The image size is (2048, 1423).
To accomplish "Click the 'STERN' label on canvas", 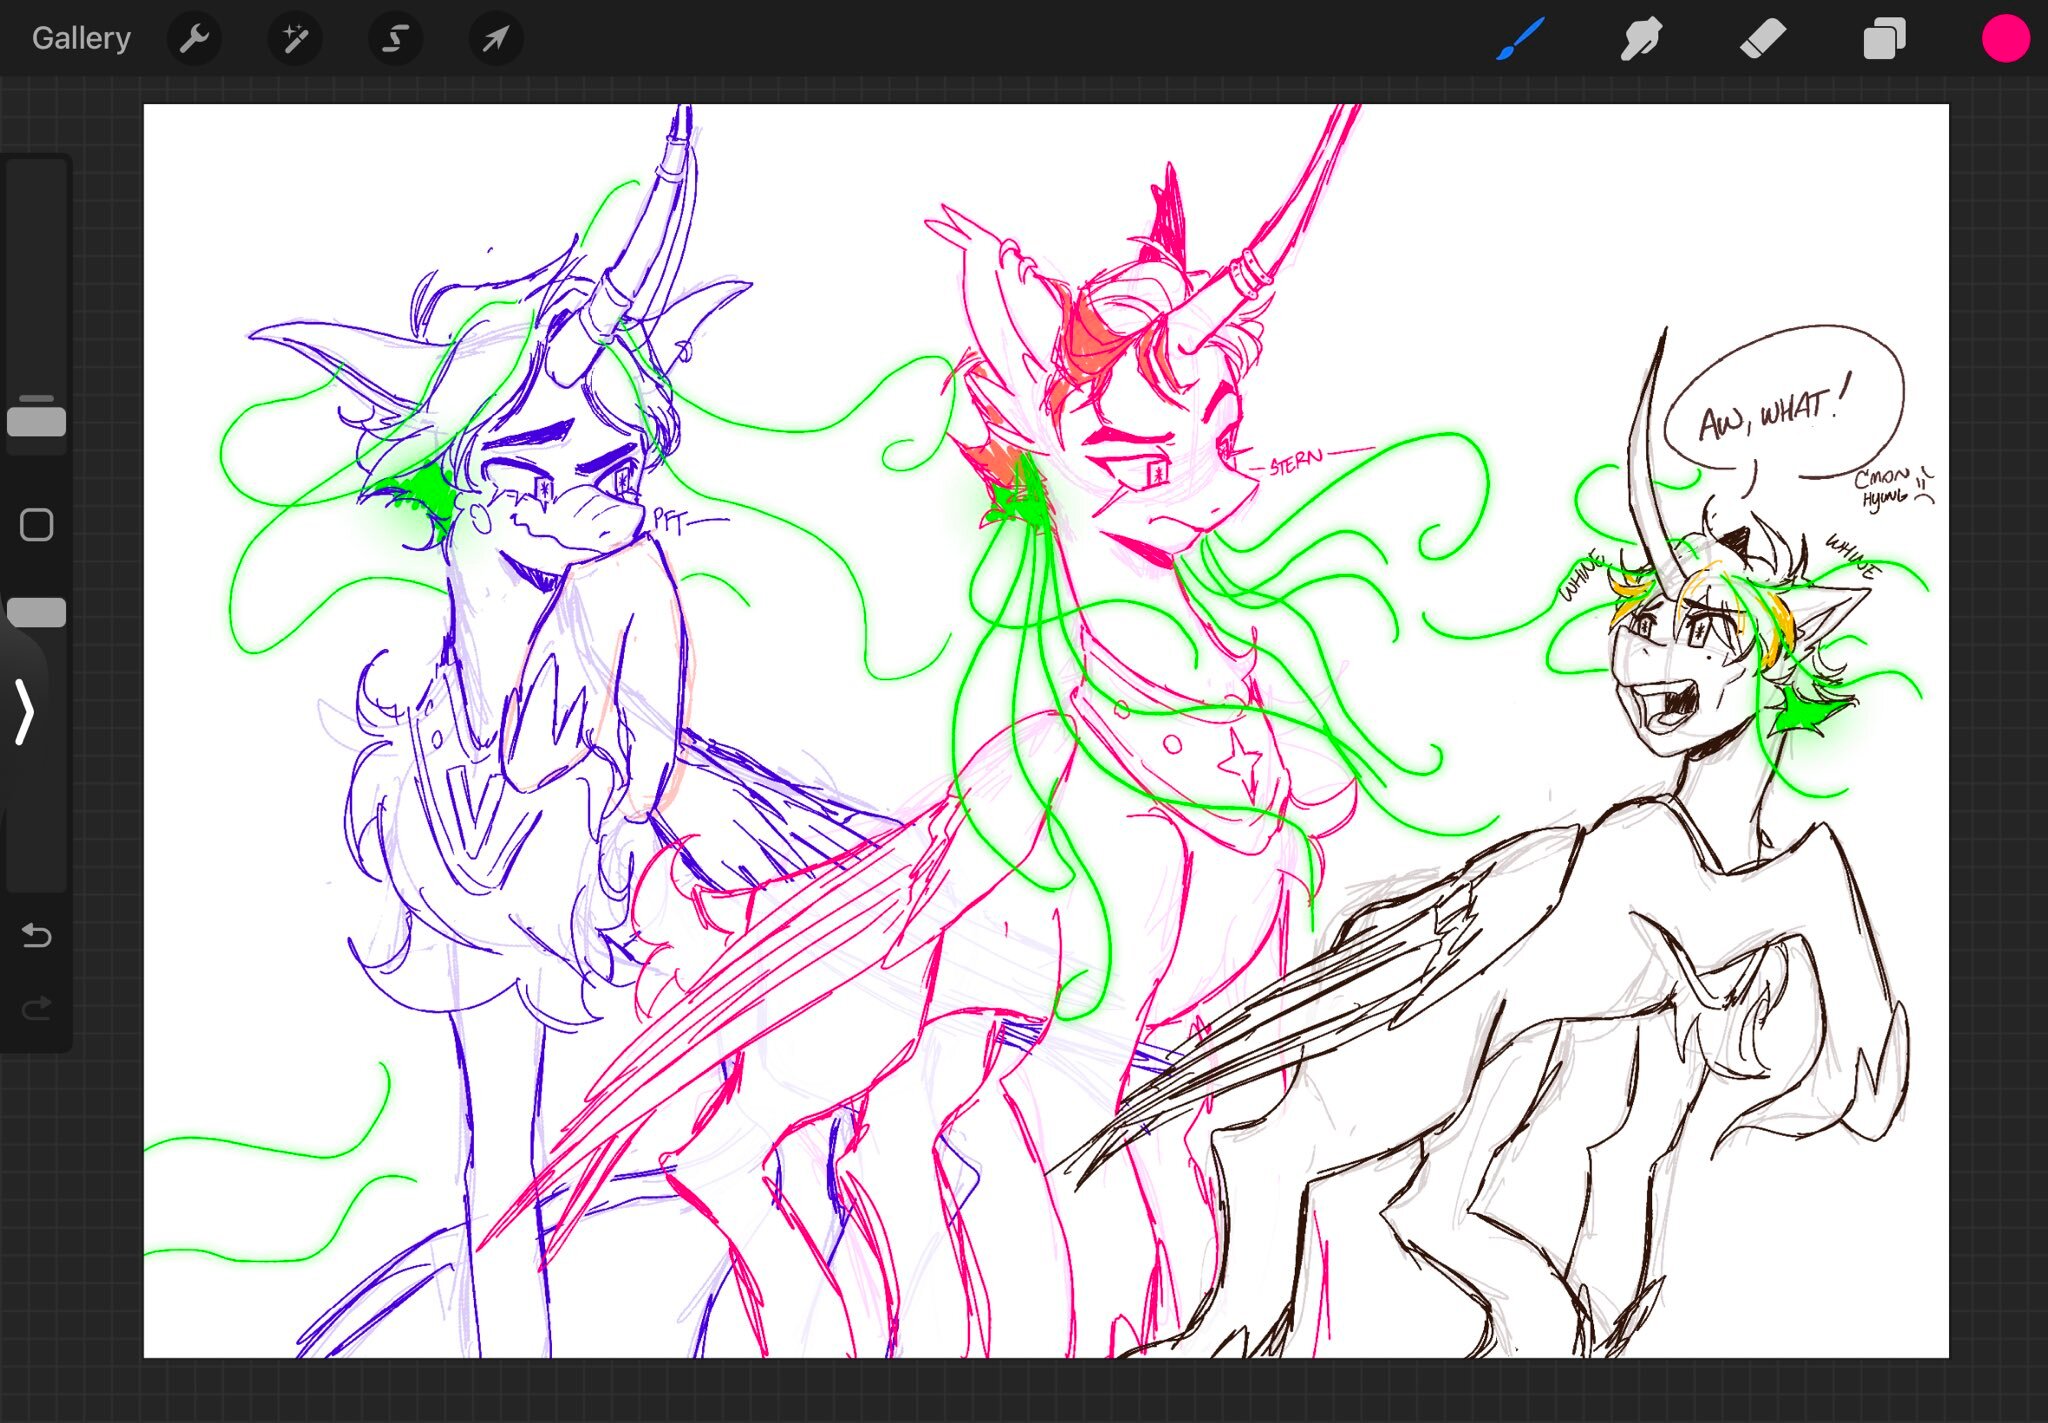I will click(1296, 462).
